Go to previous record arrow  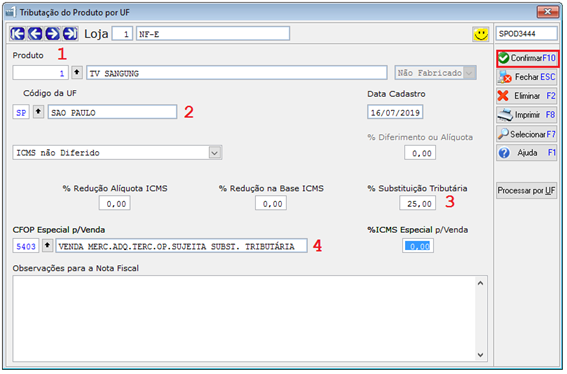(35, 34)
